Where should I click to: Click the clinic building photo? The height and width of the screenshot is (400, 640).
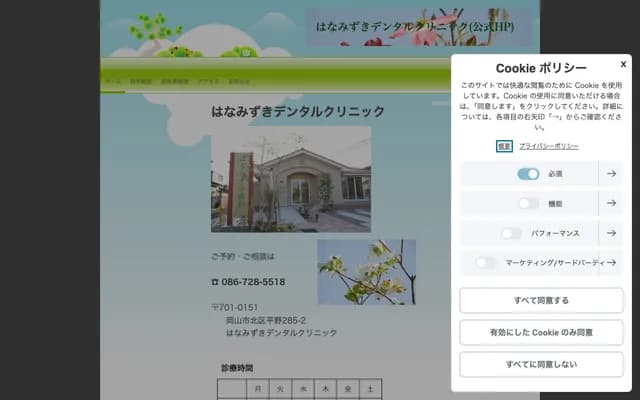[x=291, y=179]
